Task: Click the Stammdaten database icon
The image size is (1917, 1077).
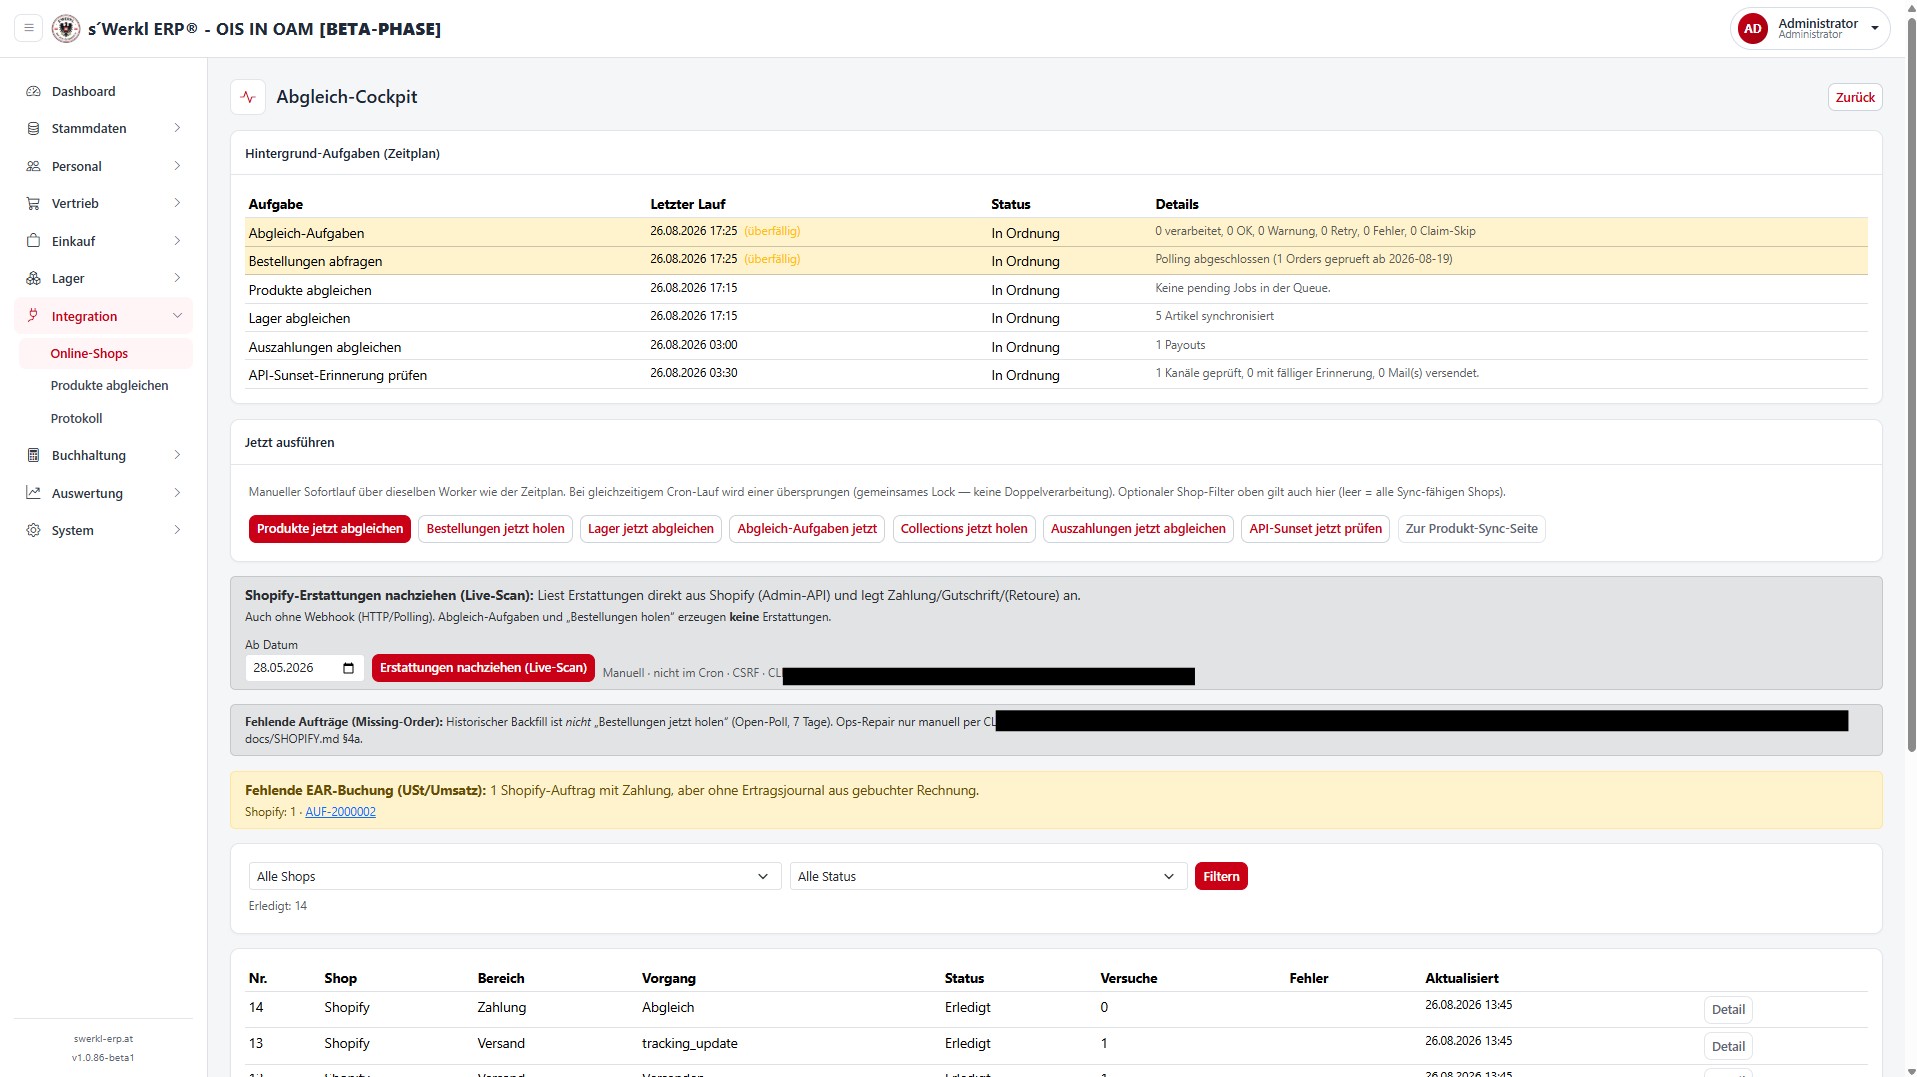Action: pyautogui.click(x=33, y=128)
